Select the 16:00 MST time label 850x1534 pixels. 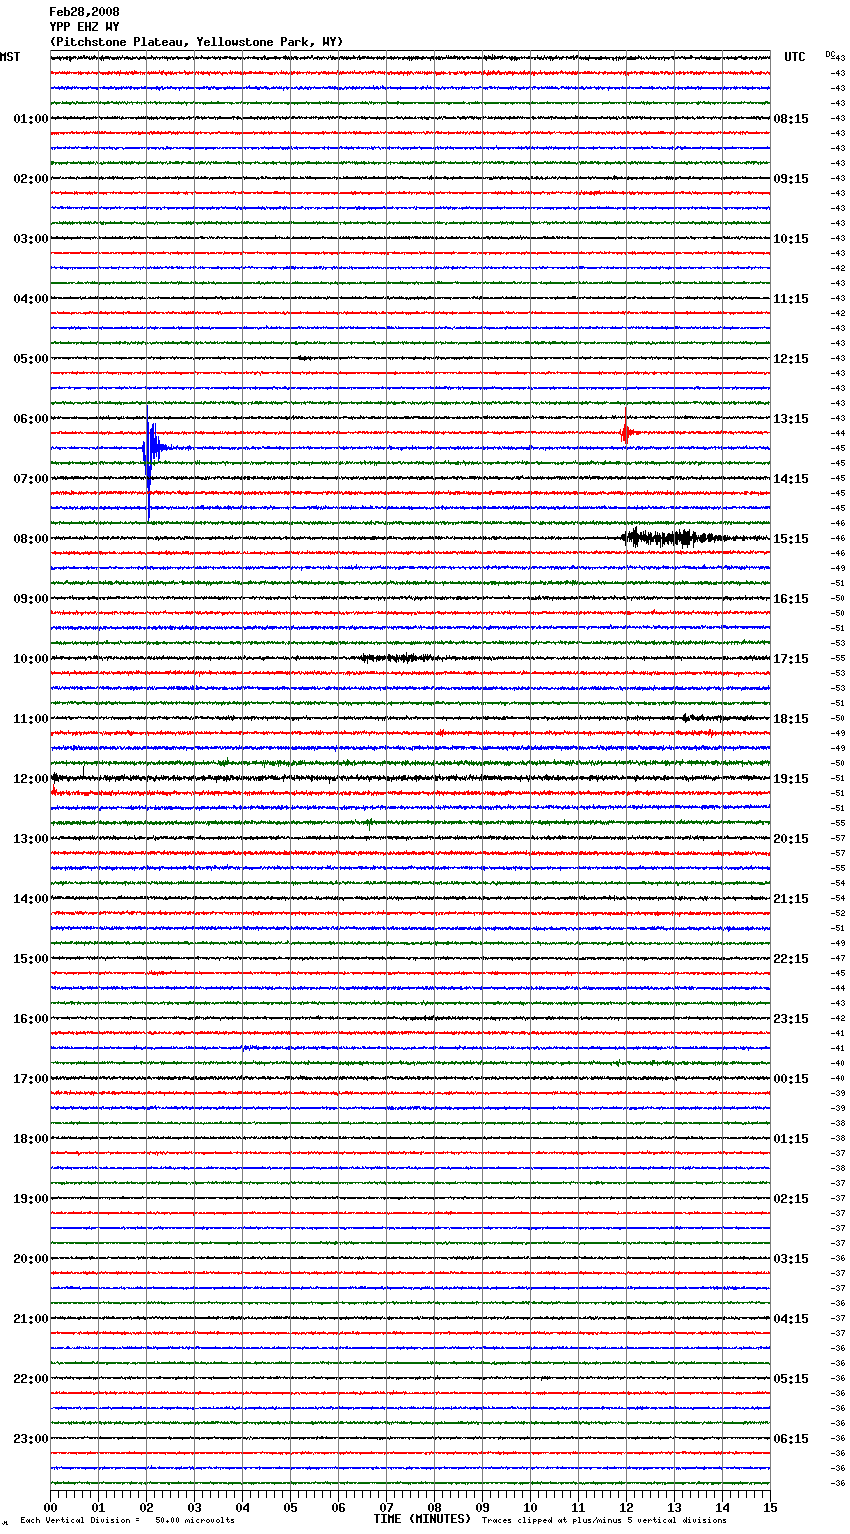click(31, 1019)
